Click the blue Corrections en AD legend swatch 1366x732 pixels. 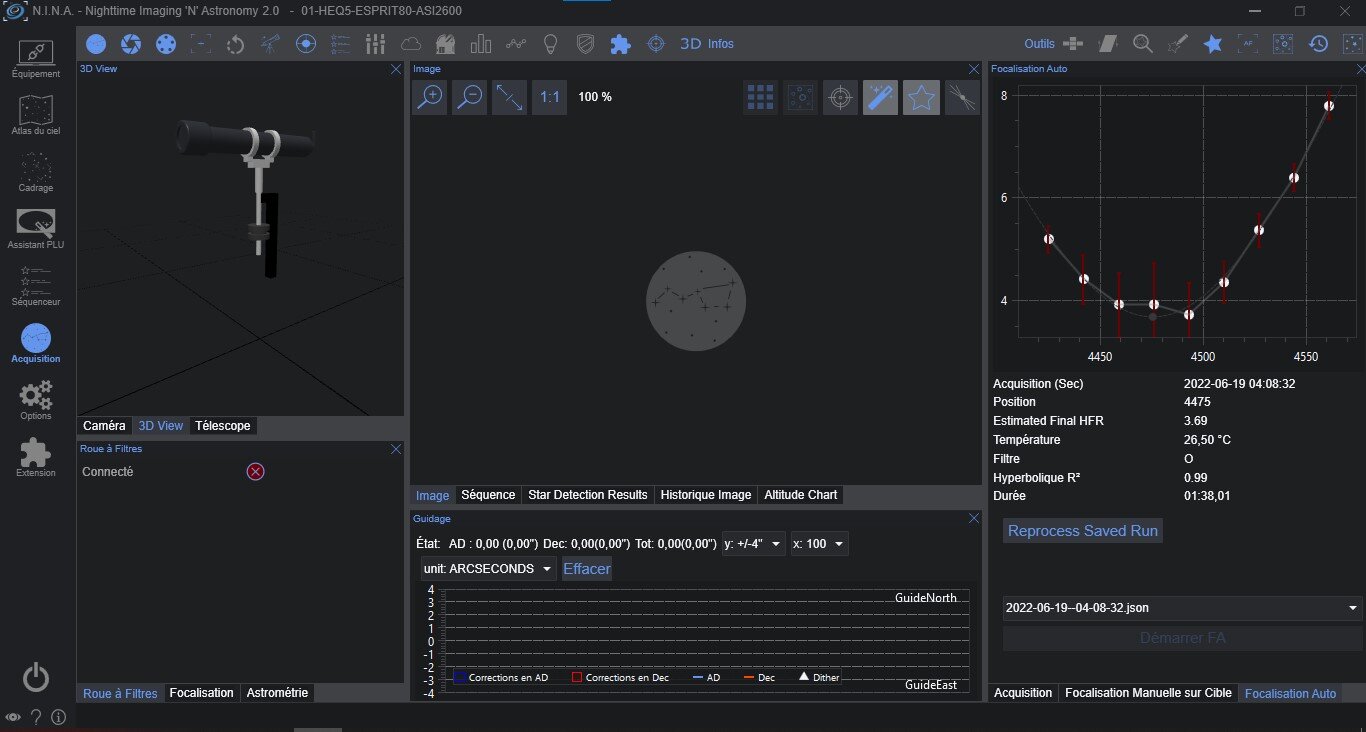[x=460, y=677]
